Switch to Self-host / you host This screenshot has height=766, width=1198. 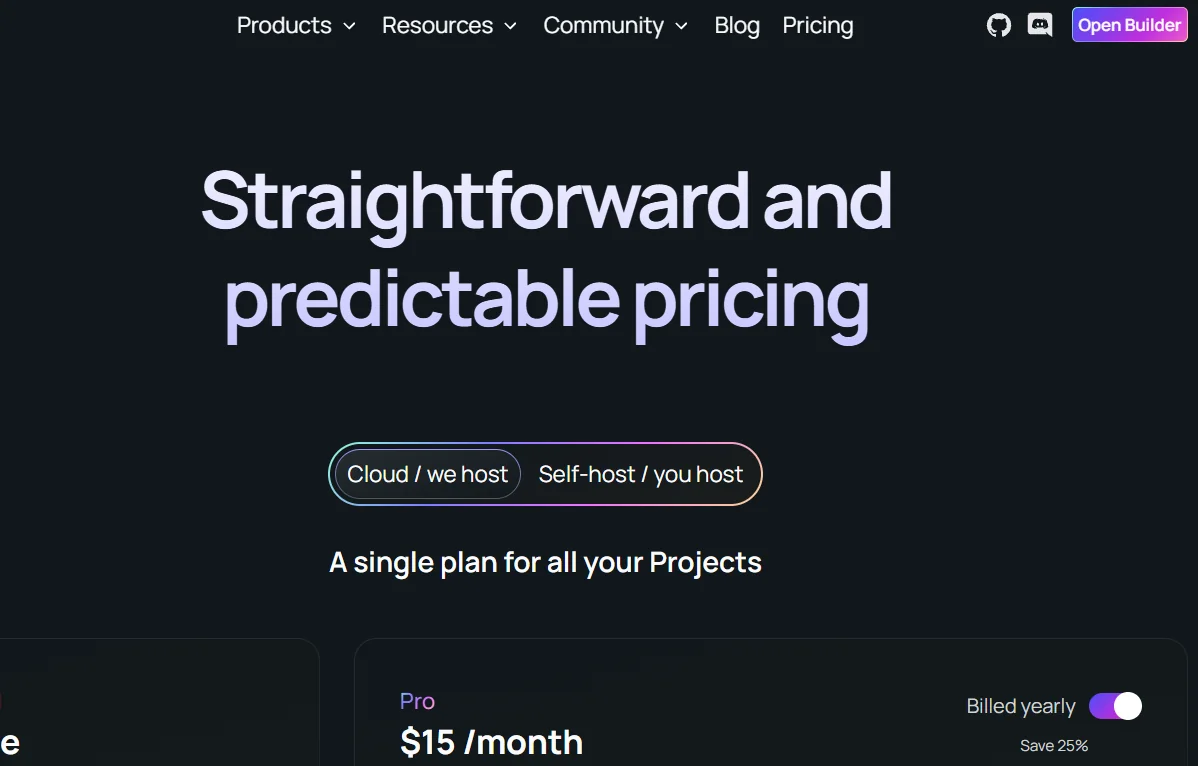[640, 474]
